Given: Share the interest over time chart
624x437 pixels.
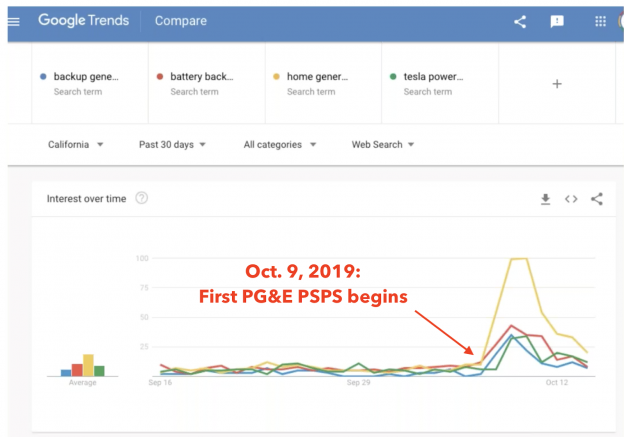Looking at the screenshot, I should click(x=597, y=199).
